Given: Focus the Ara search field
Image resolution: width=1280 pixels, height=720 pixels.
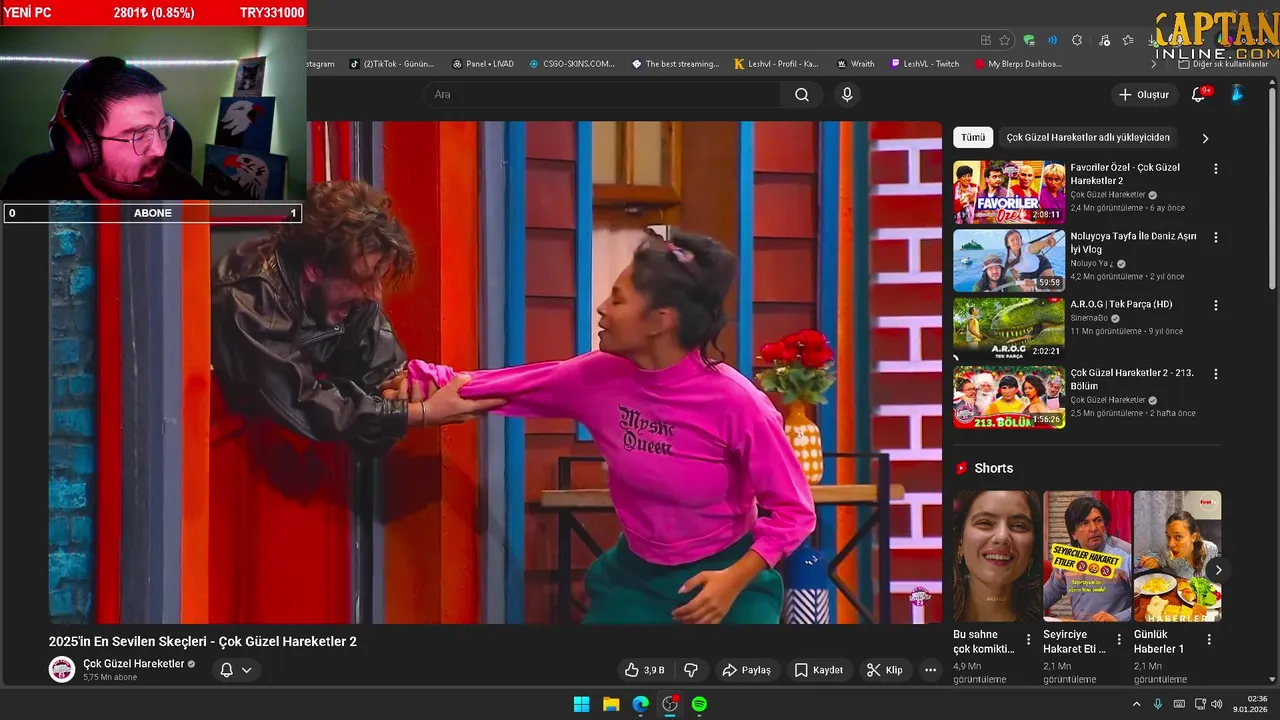Looking at the screenshot, I should (603, 95).
